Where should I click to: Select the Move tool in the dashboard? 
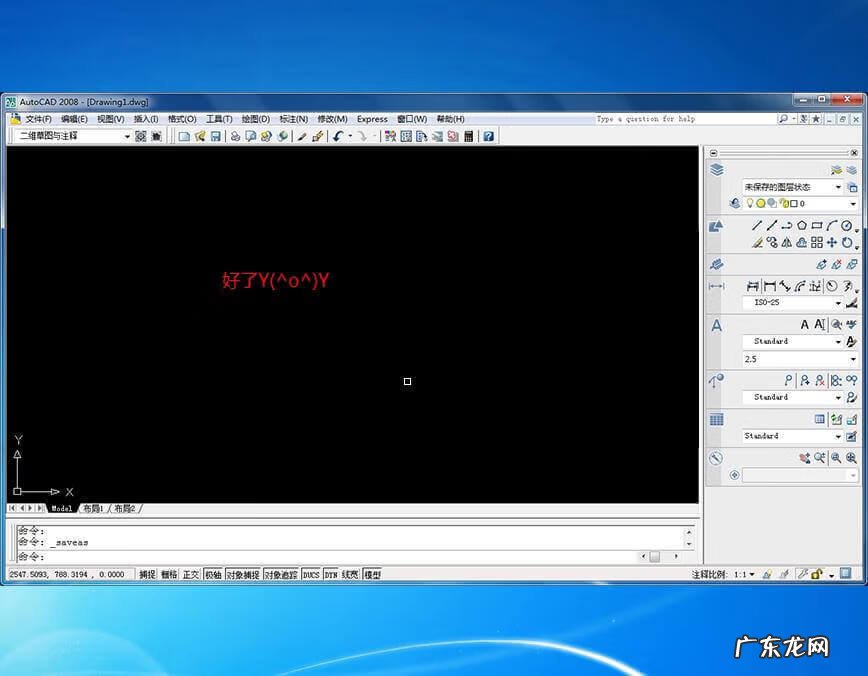(x=832, y=243)
